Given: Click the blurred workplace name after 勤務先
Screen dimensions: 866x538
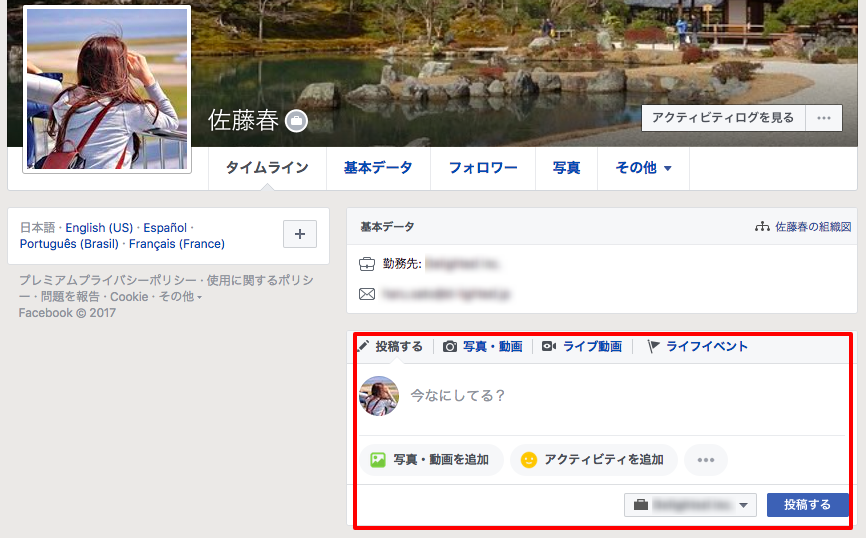Looking at the screenshot, I should coord(462,264).
